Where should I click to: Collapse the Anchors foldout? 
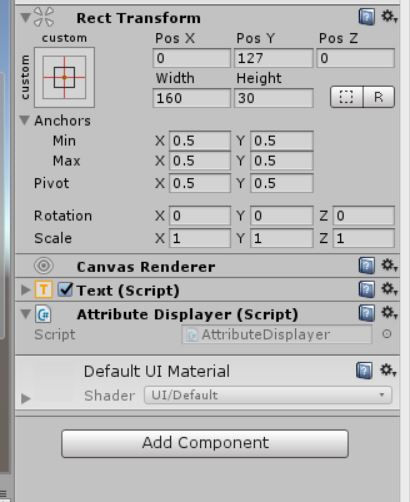click(24, 120)
